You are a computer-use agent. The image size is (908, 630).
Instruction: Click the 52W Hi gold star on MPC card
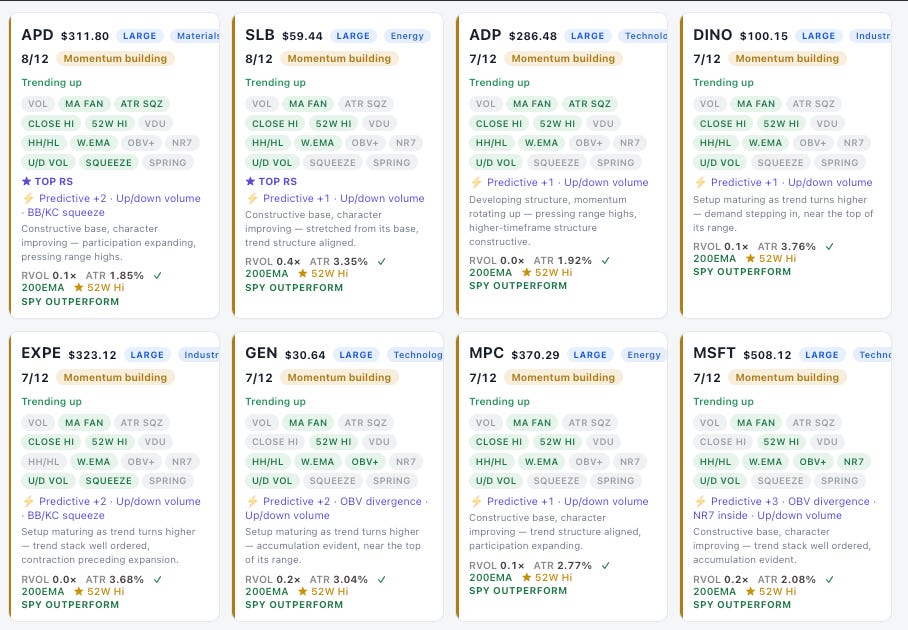(526, 577)
